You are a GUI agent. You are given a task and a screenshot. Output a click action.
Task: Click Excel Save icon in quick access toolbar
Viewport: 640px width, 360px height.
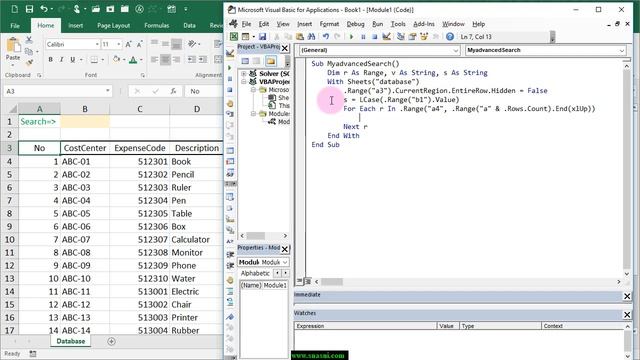(29, 9)
